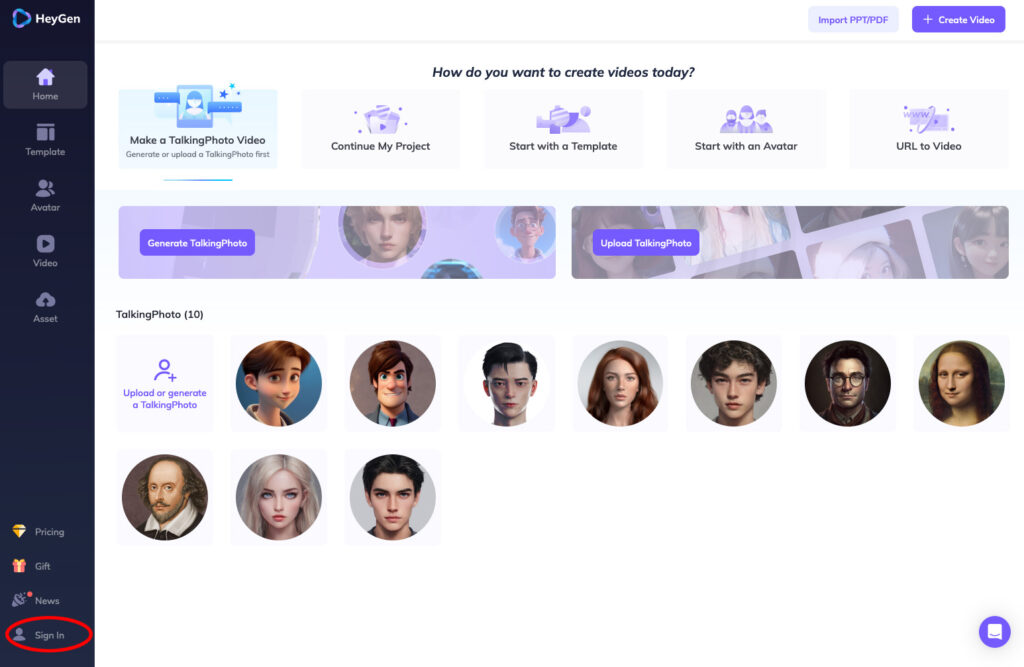Open the Template section in sidebar
Viewport: 1024px width, 667px height.
[45, 140]
